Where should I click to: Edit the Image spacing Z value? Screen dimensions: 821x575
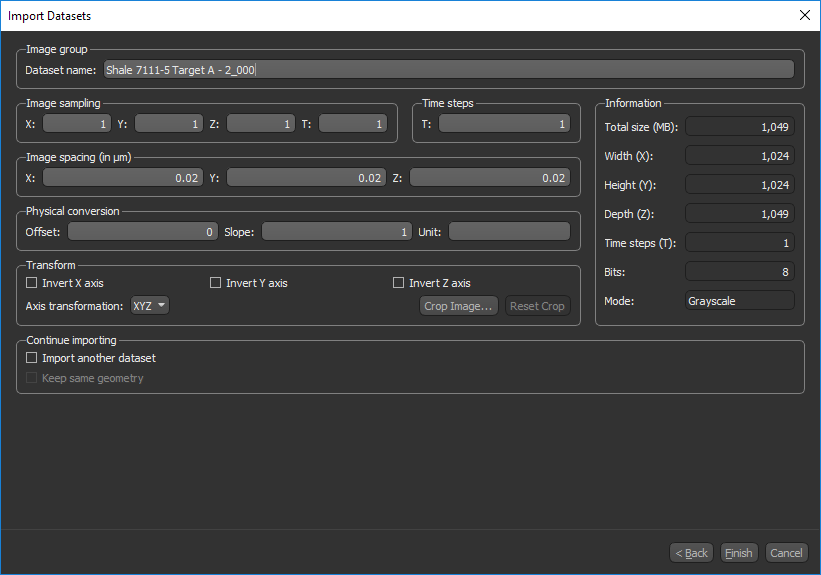pos(489,178)
